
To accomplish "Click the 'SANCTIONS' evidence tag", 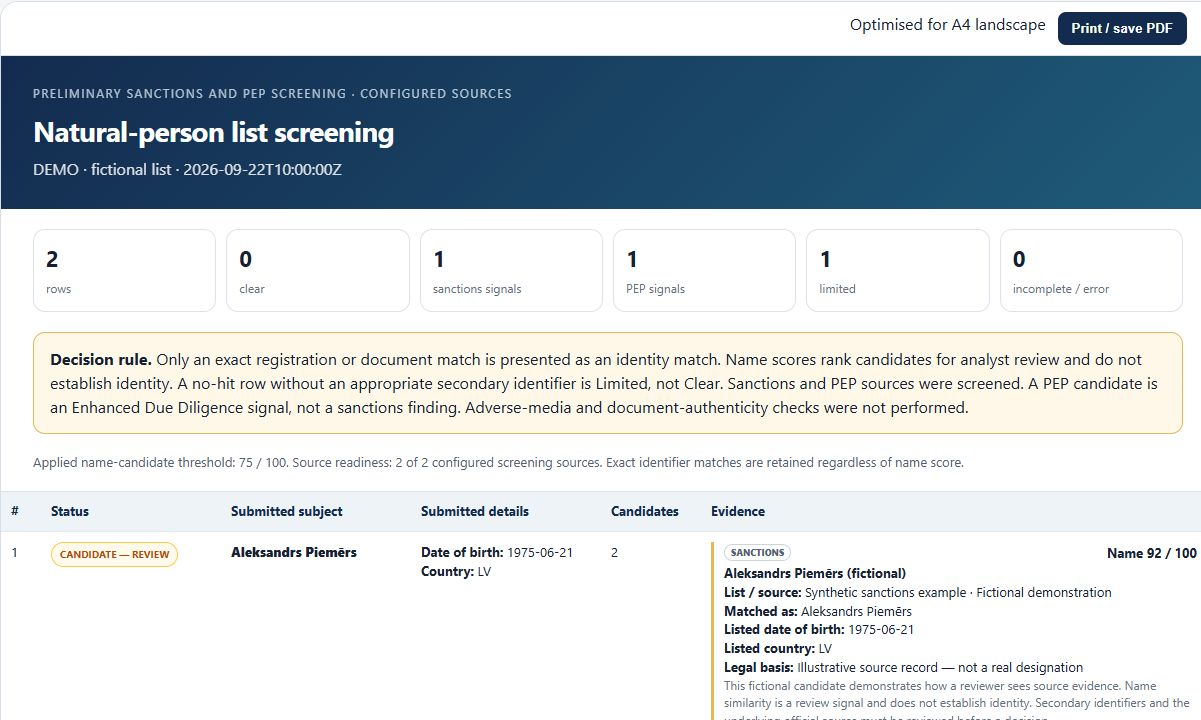I will tap(757, 552).
